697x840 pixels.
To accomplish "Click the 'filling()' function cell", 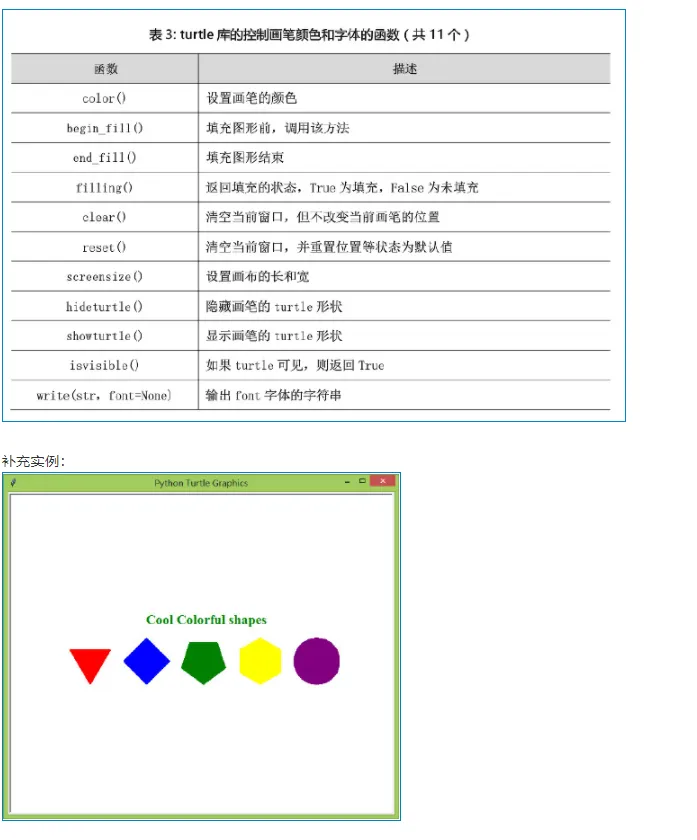I will (104, 188).
